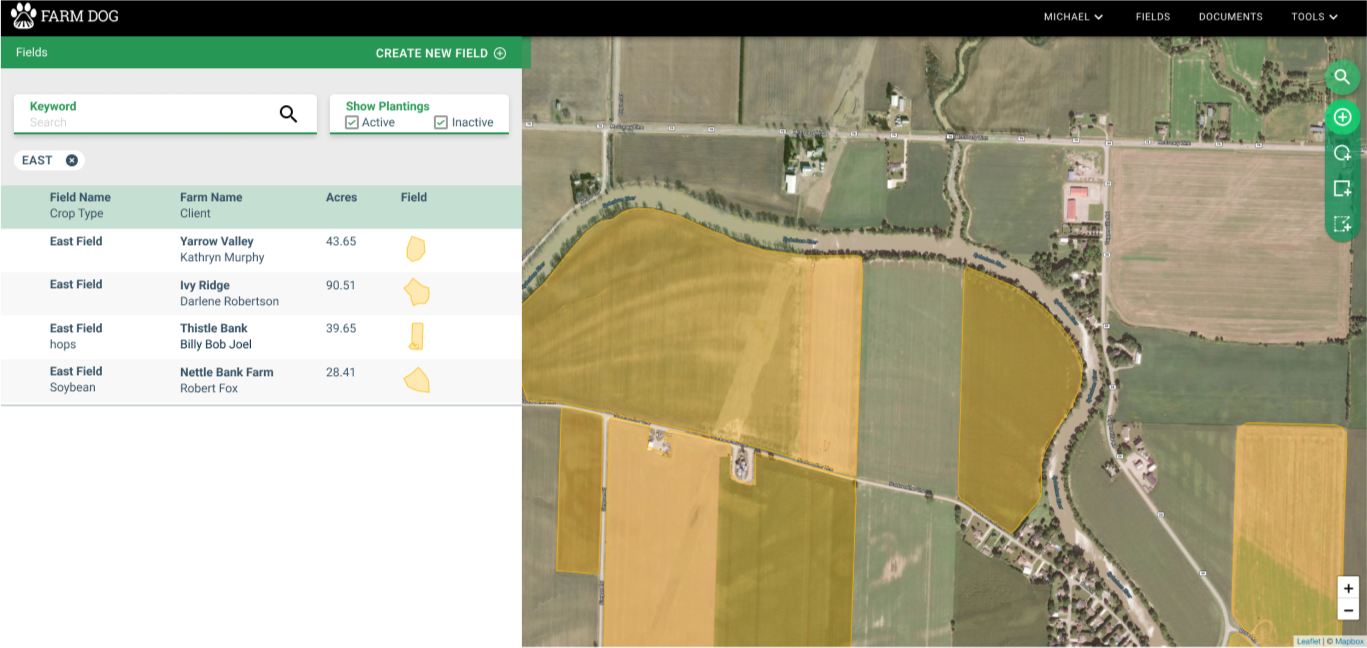Open the Michael user dropdown
The image size is (1367, 648).
(1073, 17)
